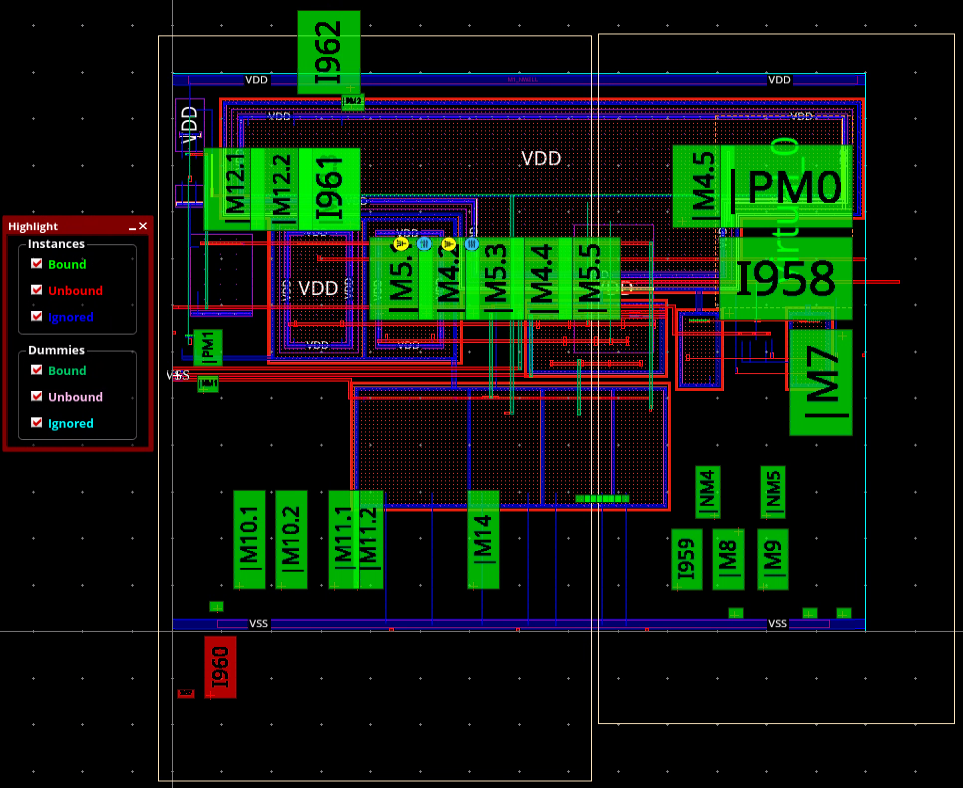This screenshot has height=788, width=963.
Task: Select instance M7
Action: (x=821, y=382)
